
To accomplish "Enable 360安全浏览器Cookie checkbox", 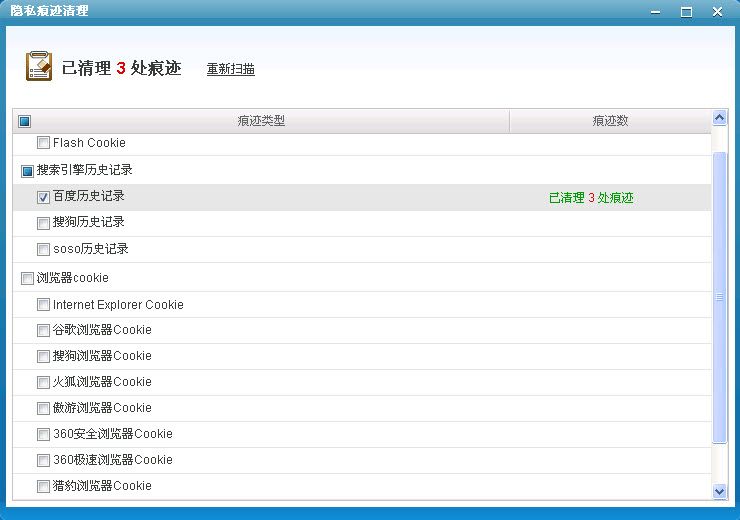I will 43,435.
